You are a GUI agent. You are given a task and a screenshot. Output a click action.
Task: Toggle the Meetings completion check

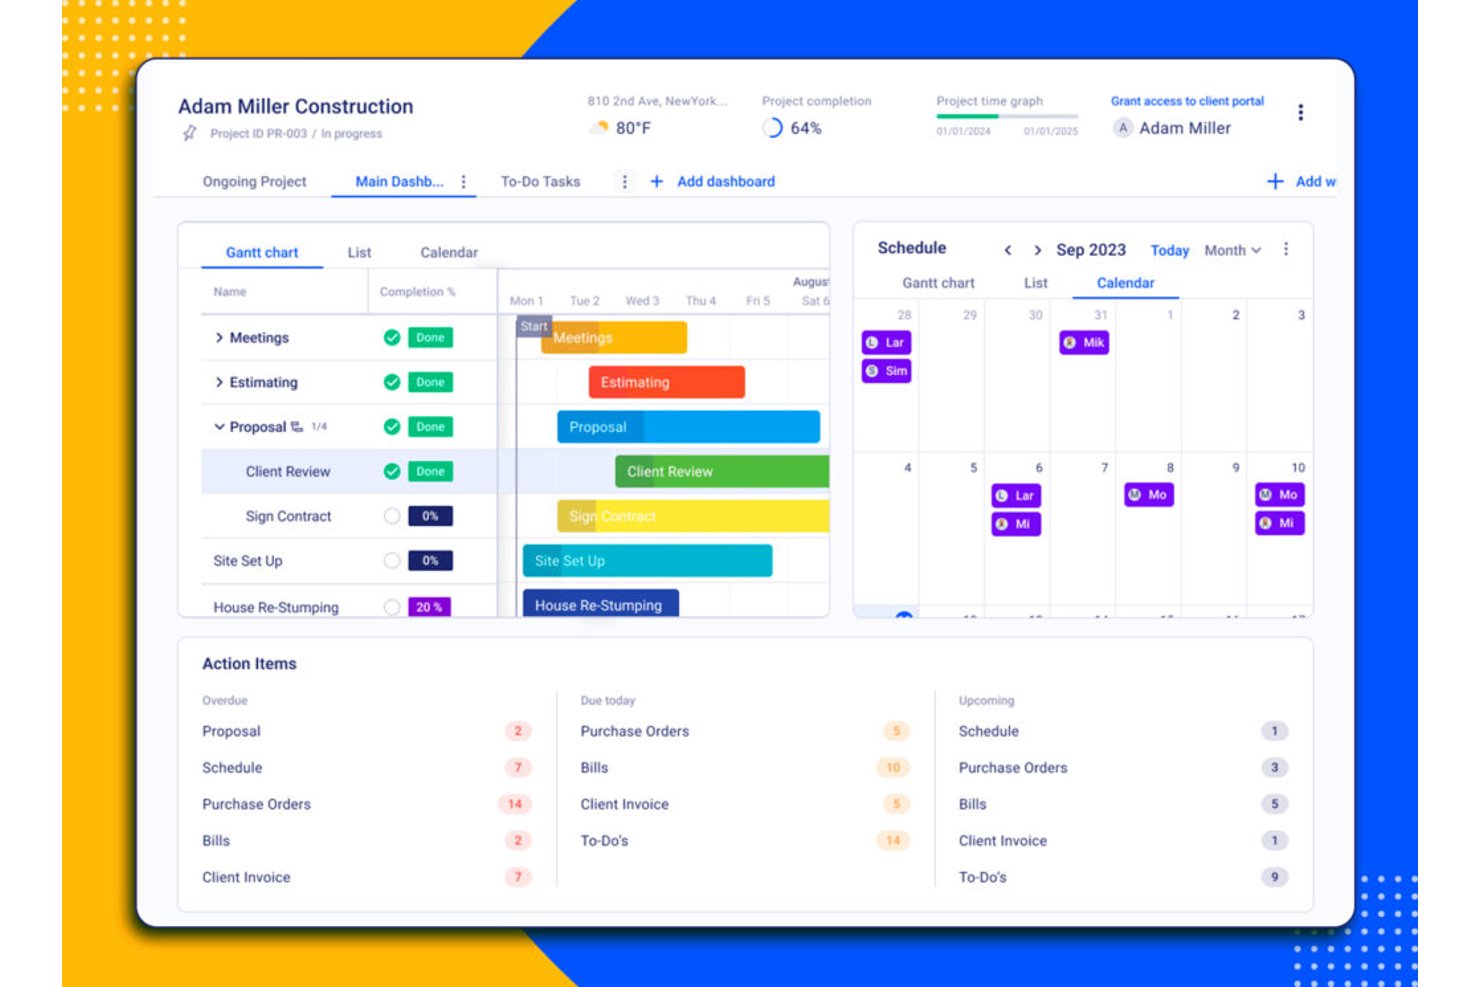392,338
